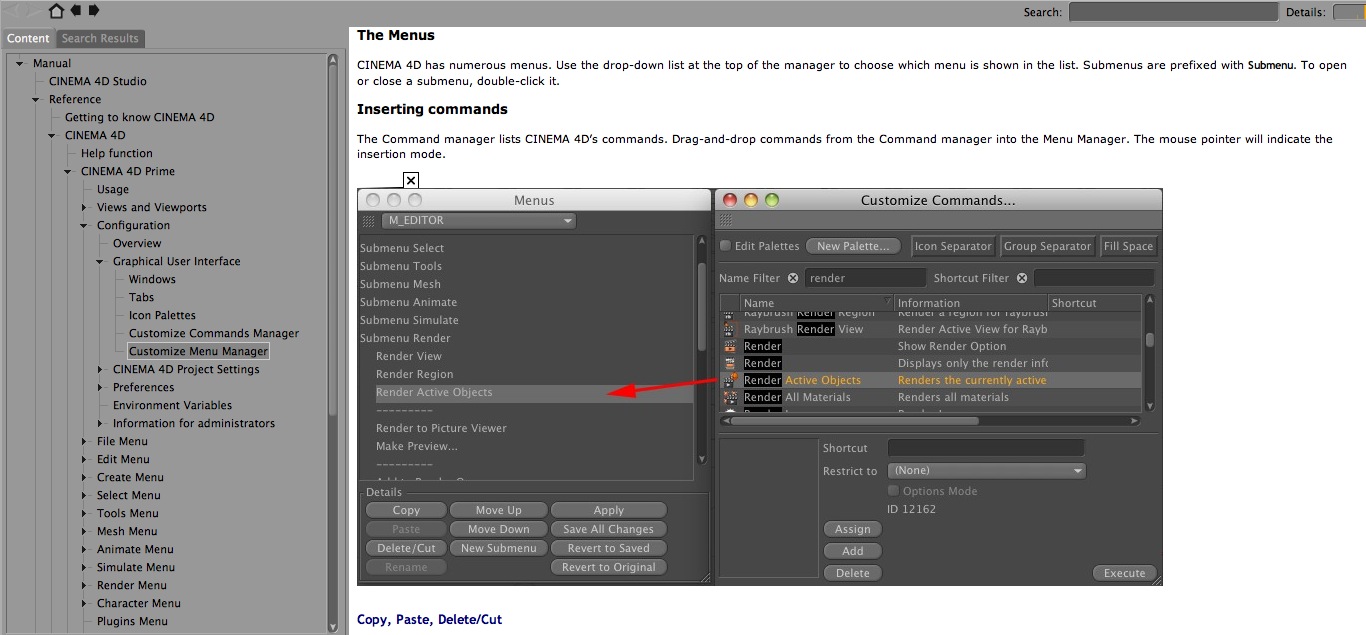
Task: Enable the Edit Palettes checkbox
Action: click(726, 246)
